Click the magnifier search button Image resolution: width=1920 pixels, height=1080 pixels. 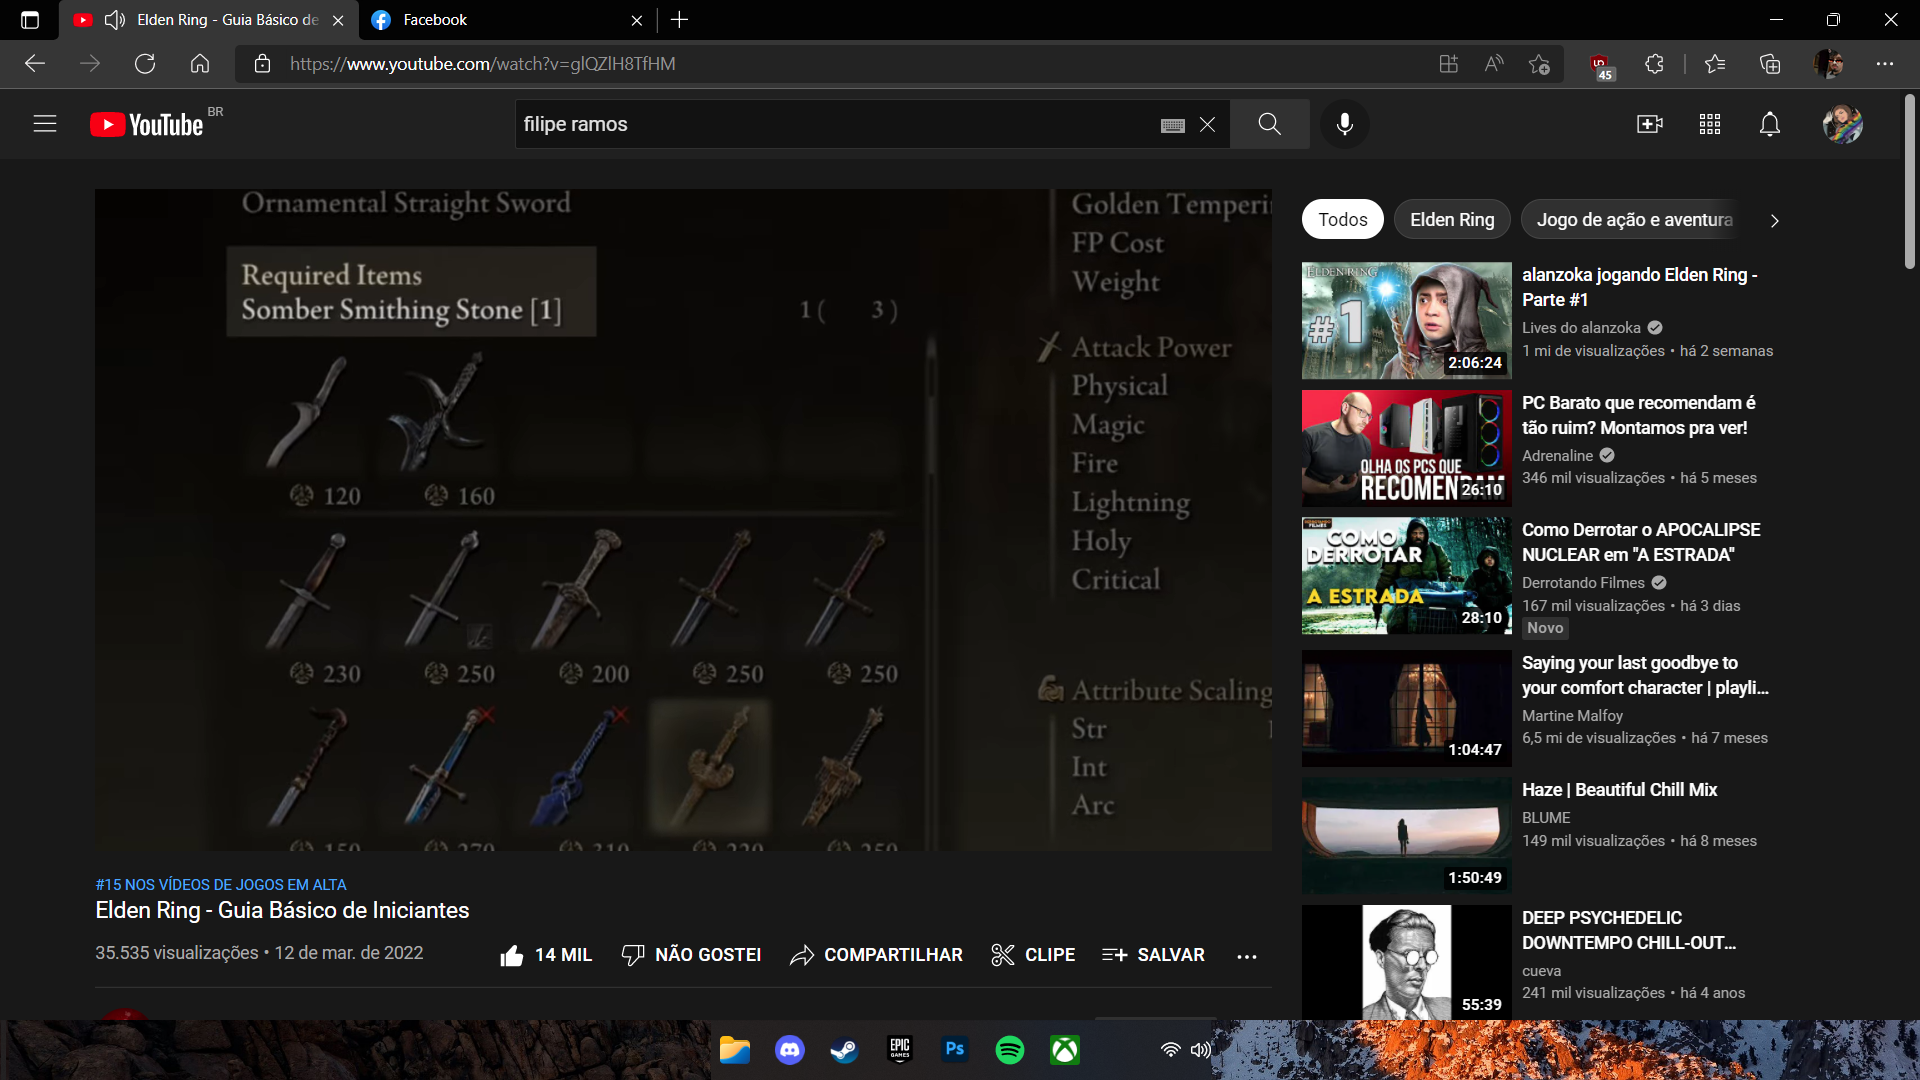1270,124
